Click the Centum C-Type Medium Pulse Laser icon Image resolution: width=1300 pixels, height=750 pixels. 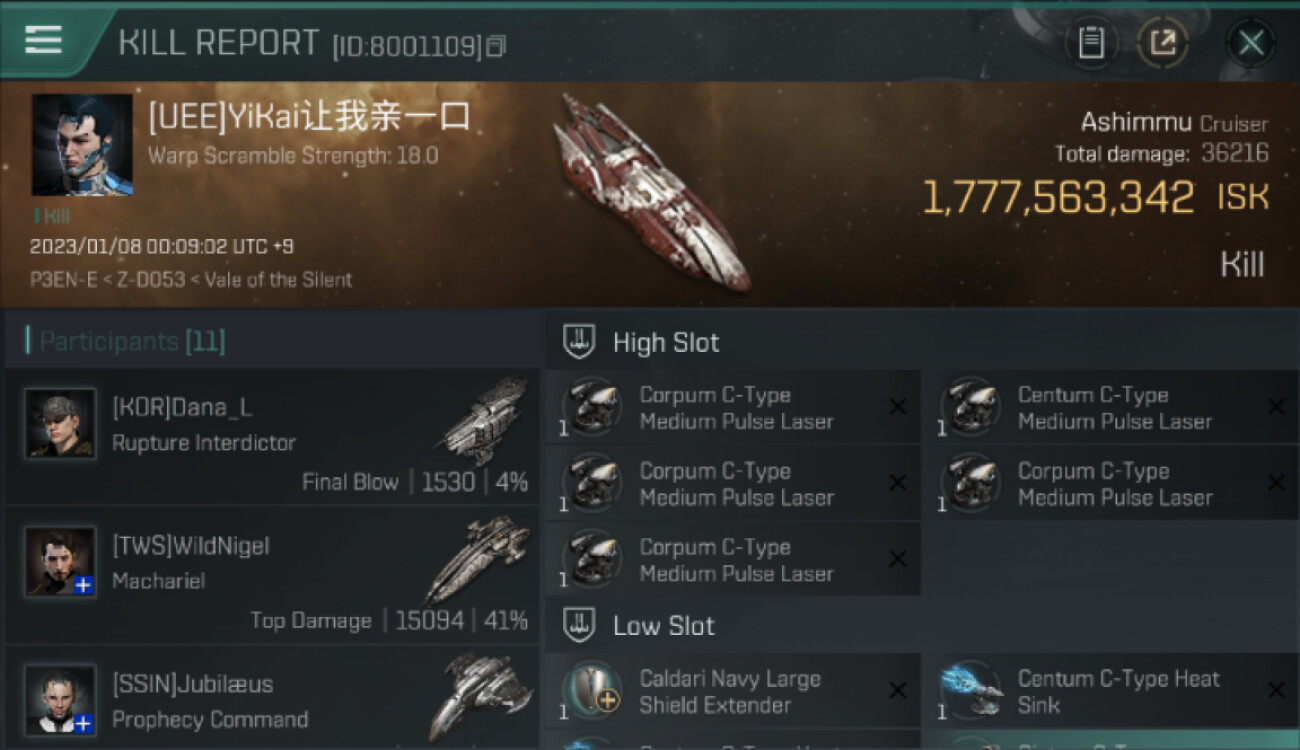[x=971, y=408]
